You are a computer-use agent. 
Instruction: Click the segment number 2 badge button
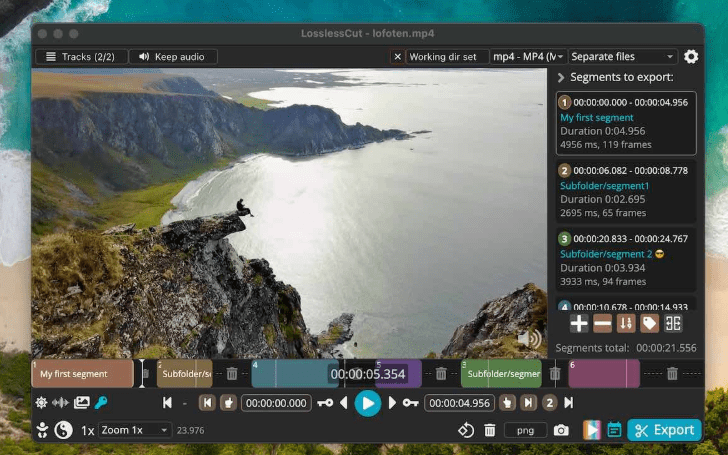[550, 403]
